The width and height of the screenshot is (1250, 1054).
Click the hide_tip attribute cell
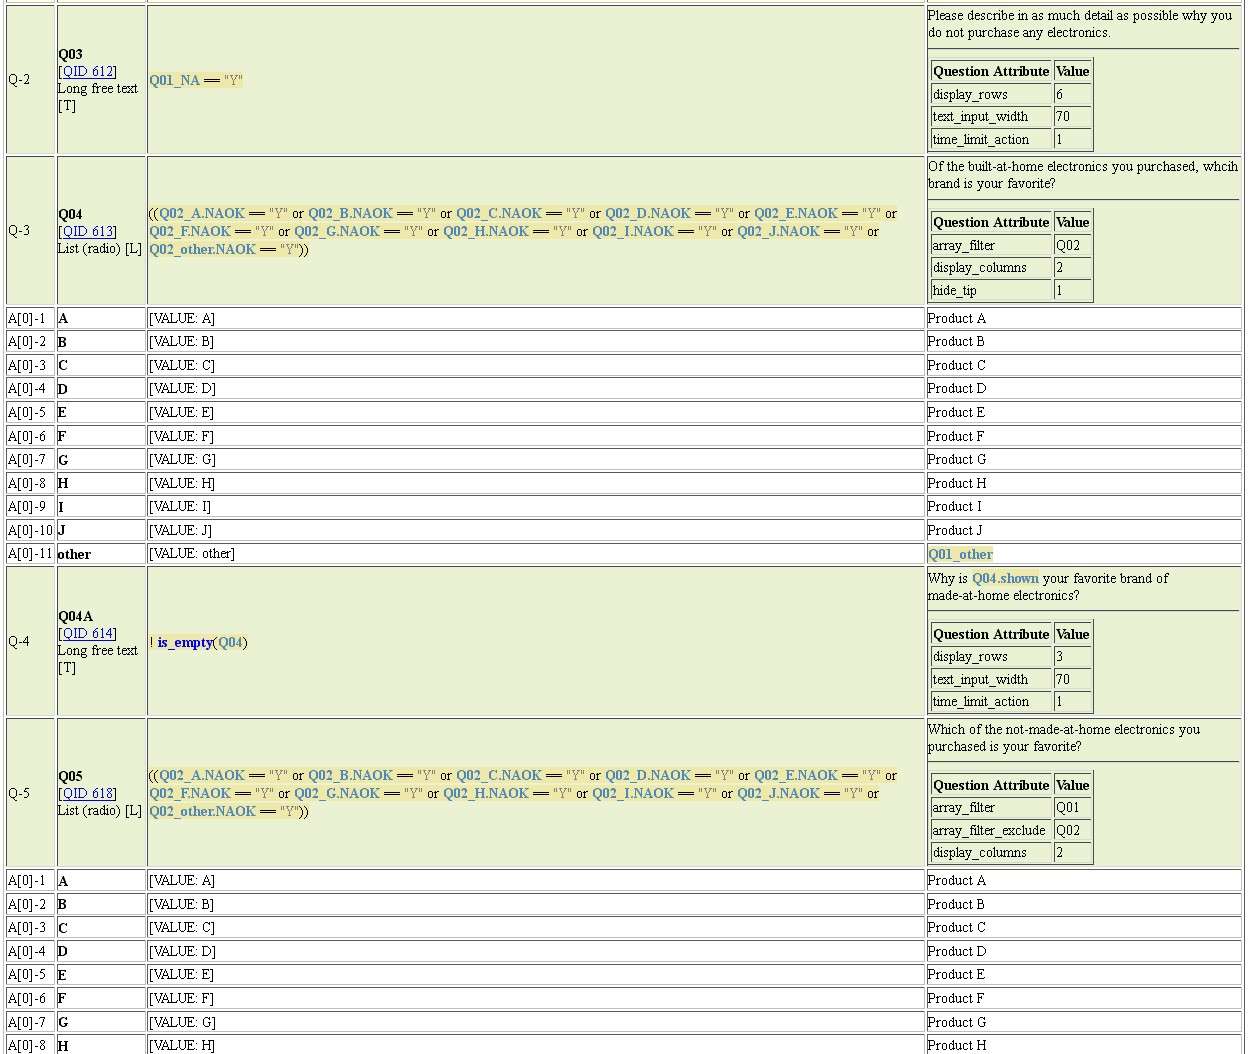coord(955,291)
